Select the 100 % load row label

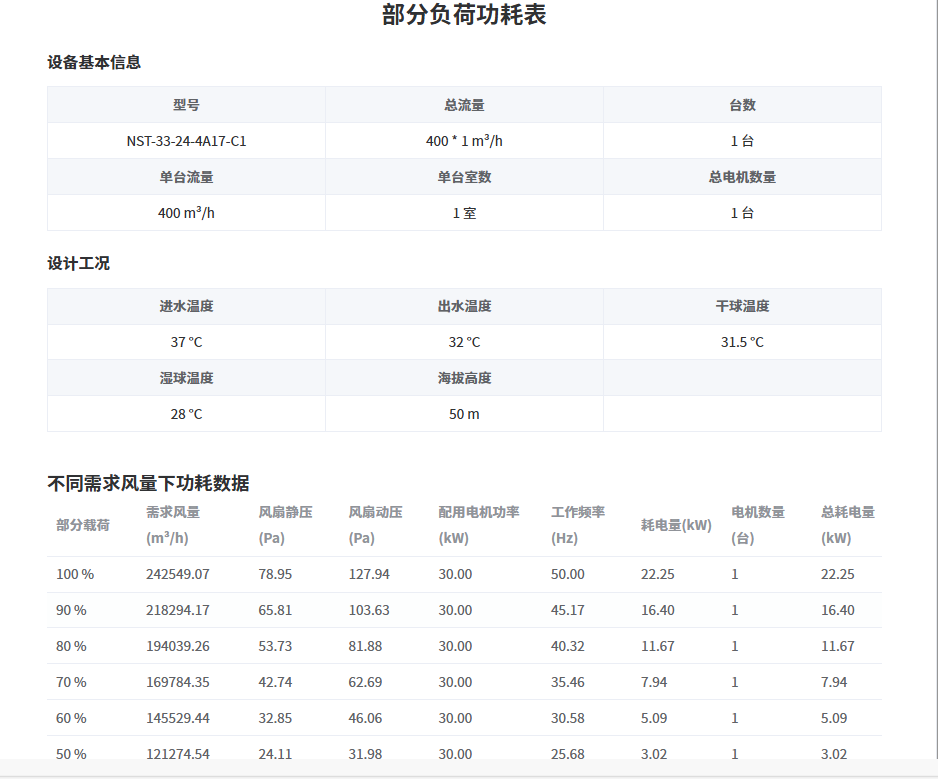tap(75, 574)
